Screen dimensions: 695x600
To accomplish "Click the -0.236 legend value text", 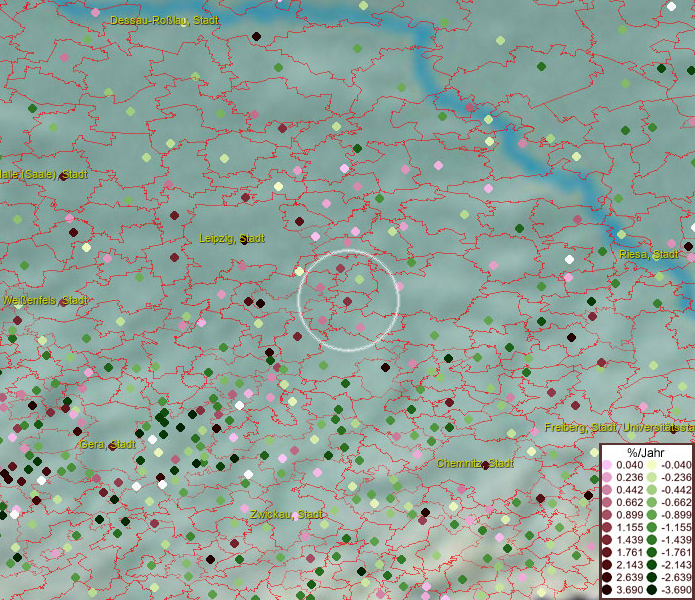I will [x=676, y=477].
